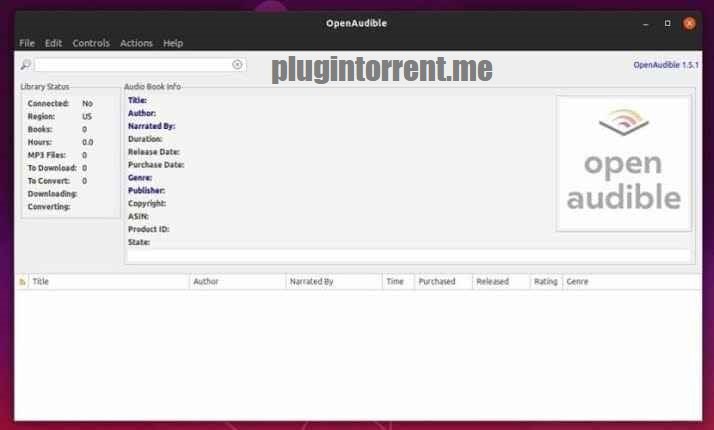Click the Connected: status label
714x430 pixels.
(48, 103)
